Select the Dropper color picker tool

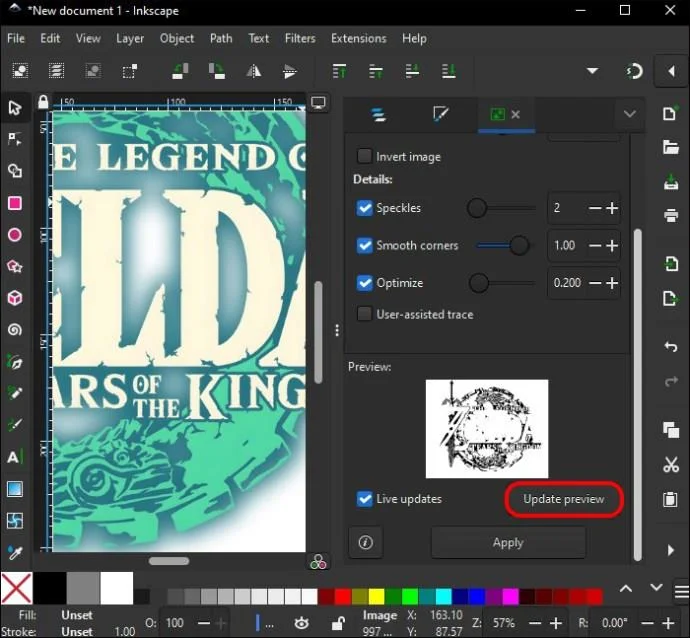[15, 552]
